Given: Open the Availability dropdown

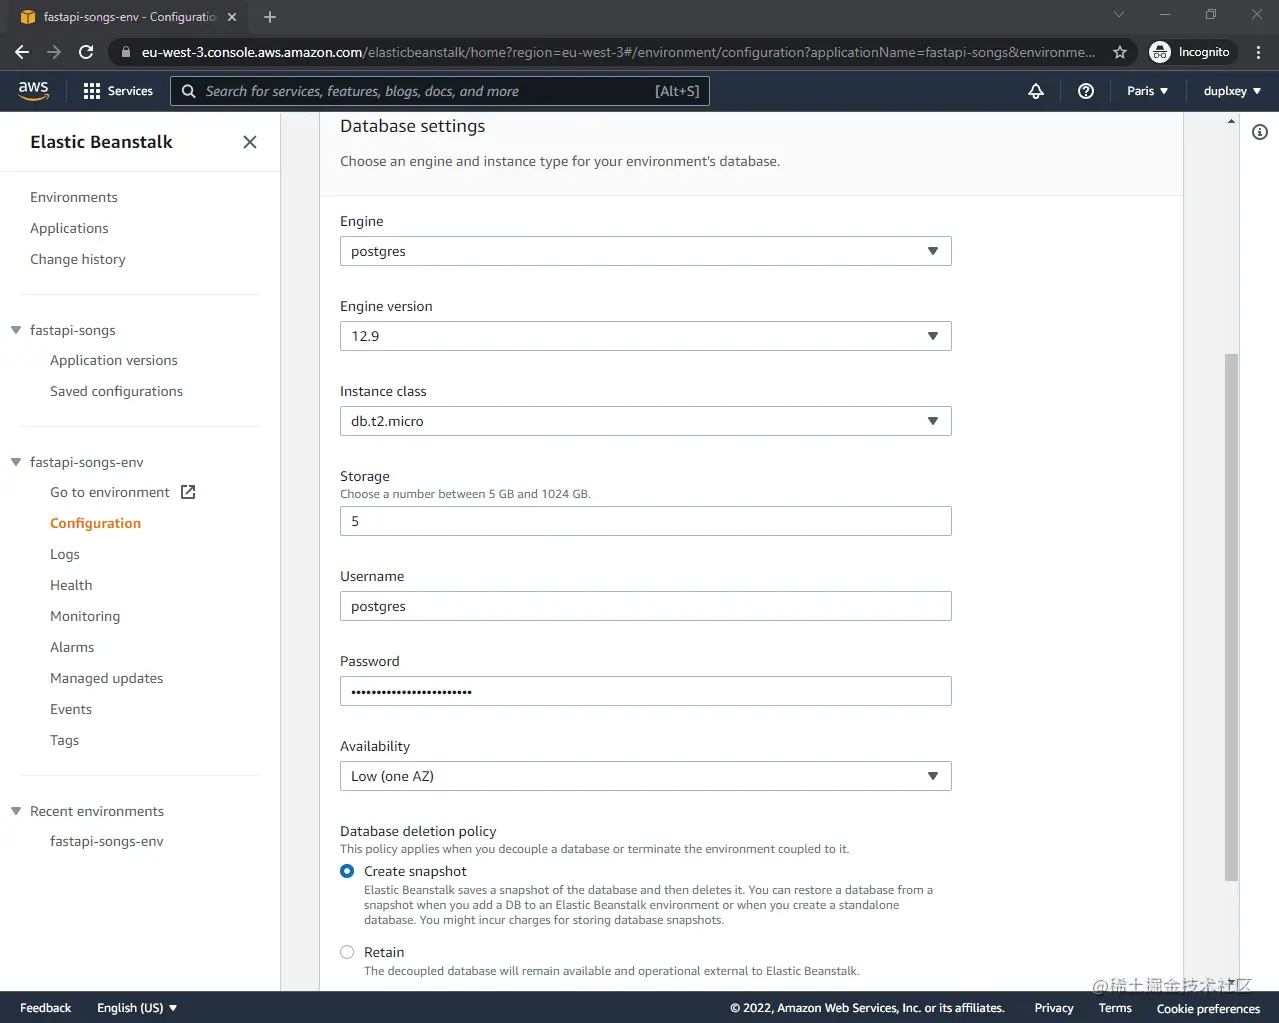Looking at the screenshot, I should click(x=645, y=776).
